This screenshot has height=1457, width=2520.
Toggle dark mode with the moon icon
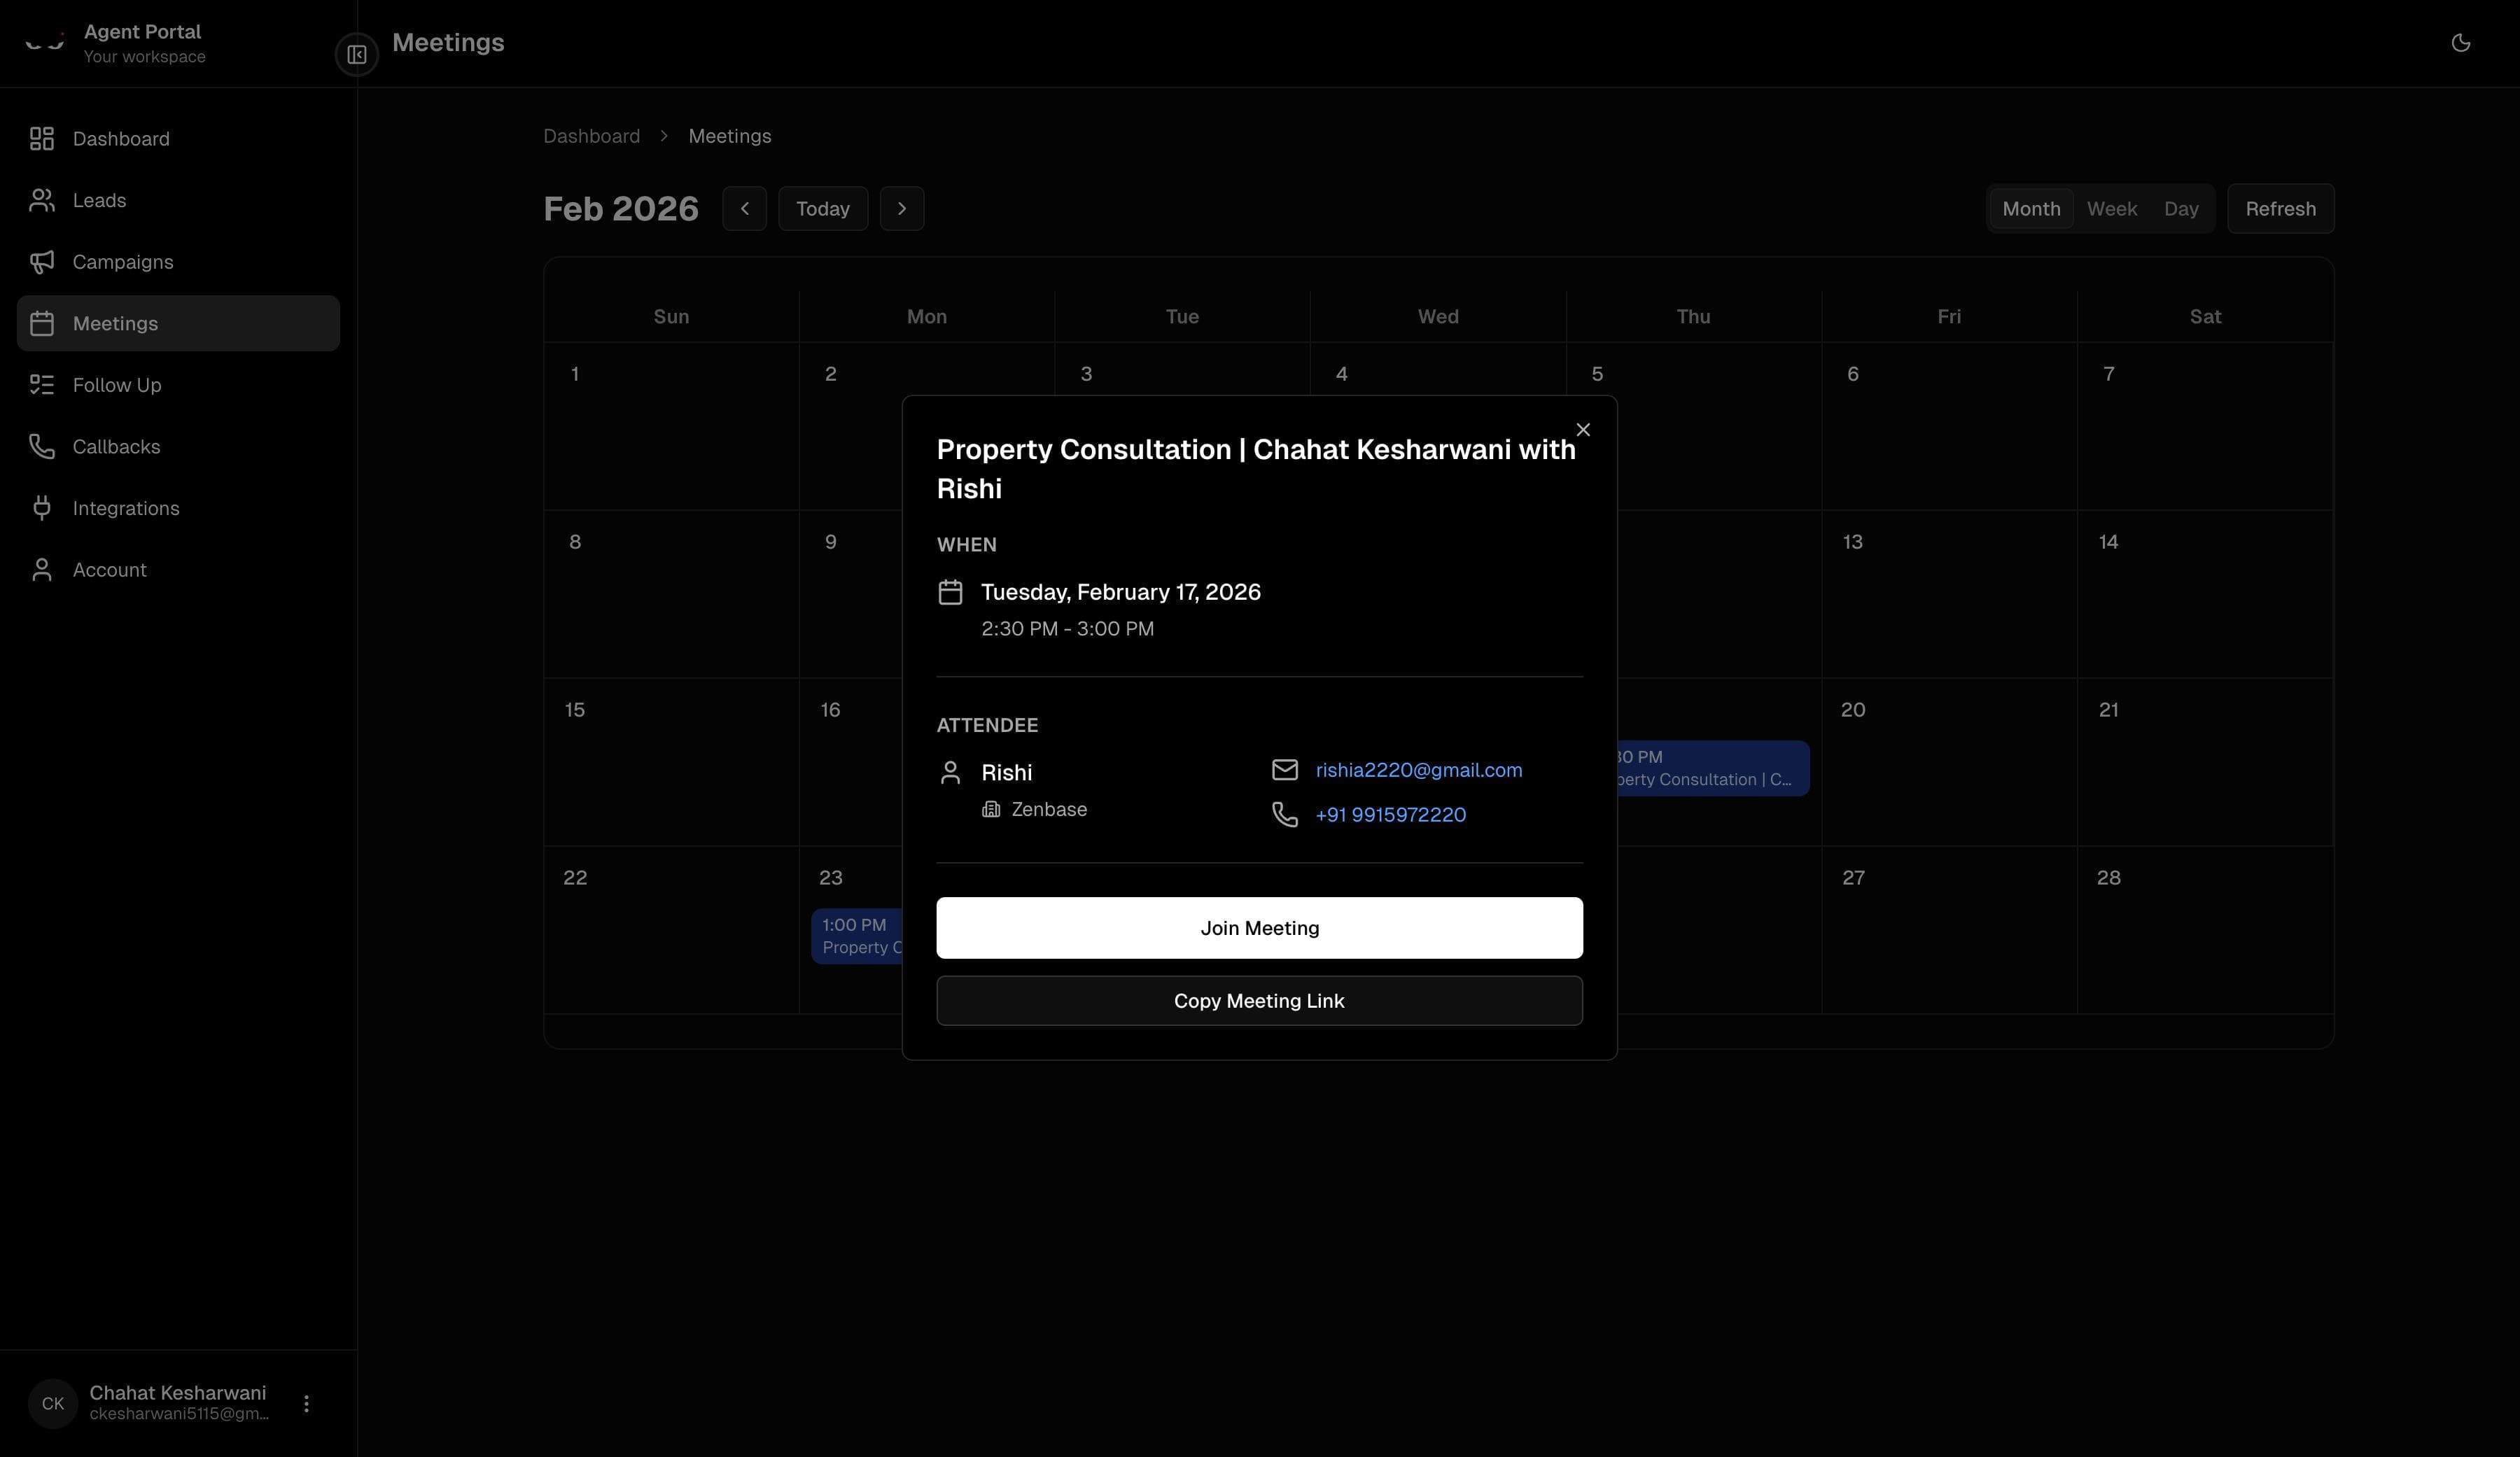tap(2461, 42)
